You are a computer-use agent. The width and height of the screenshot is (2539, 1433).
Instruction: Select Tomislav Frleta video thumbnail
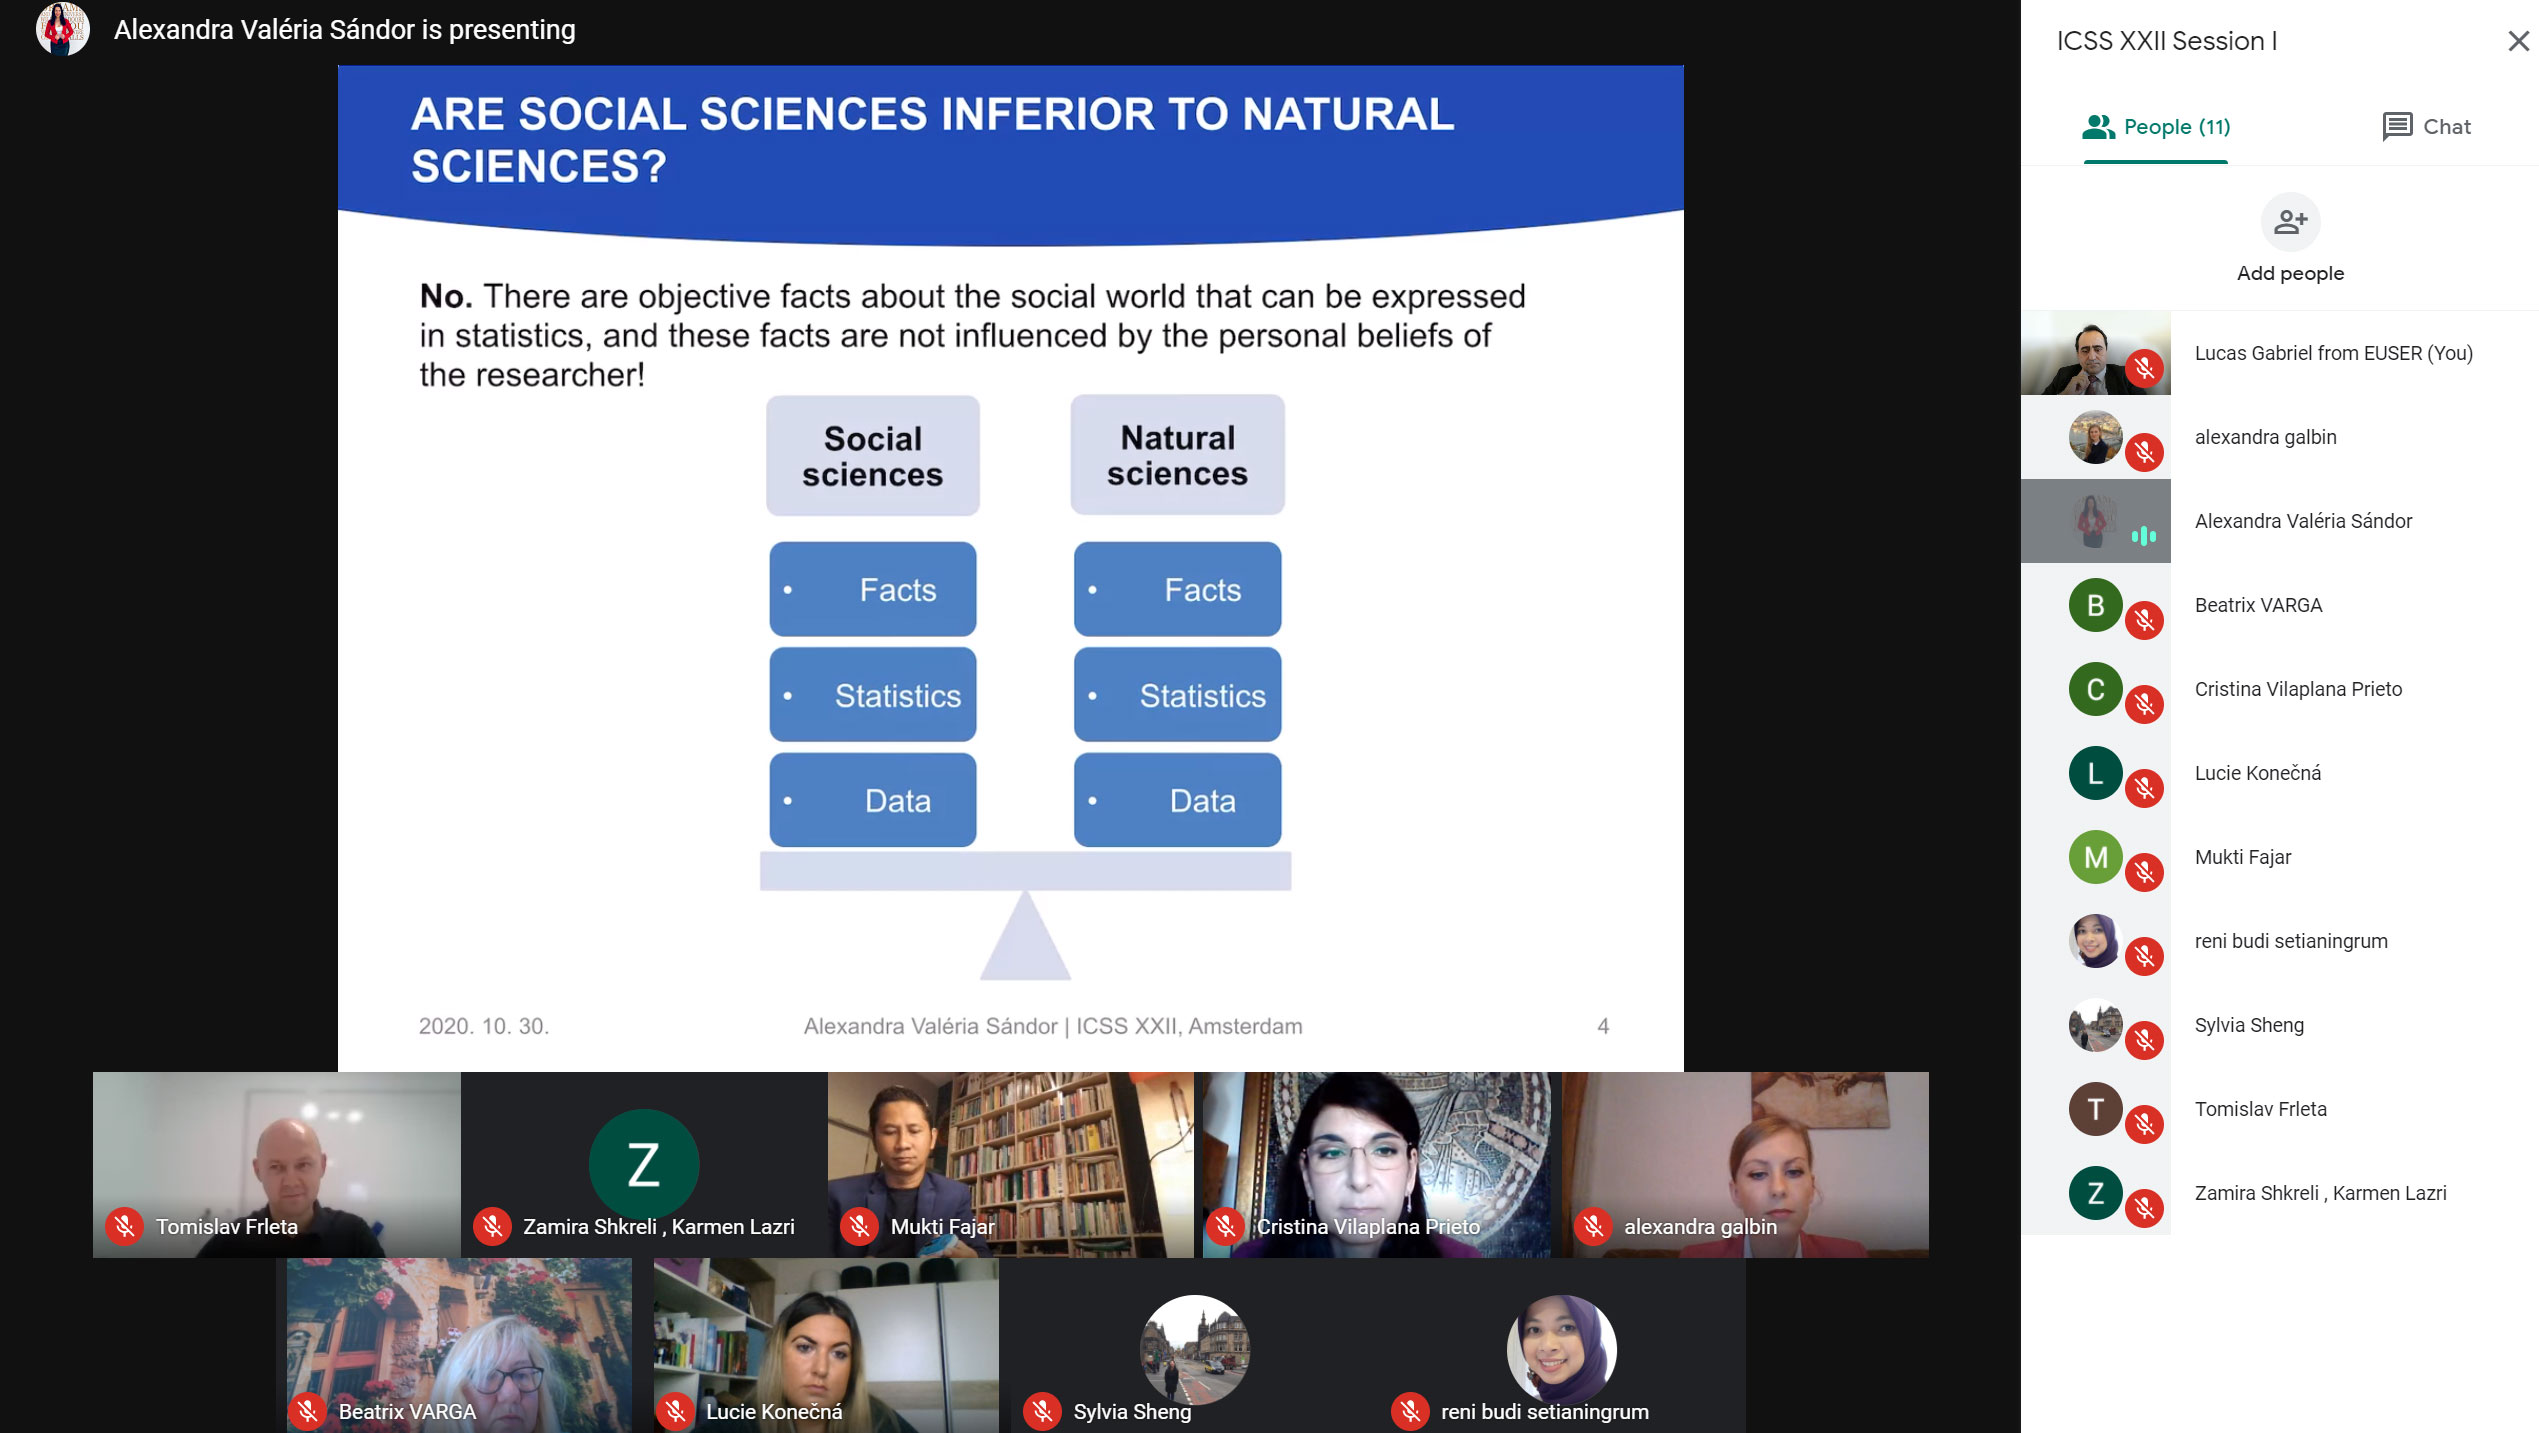[276, 1160]
